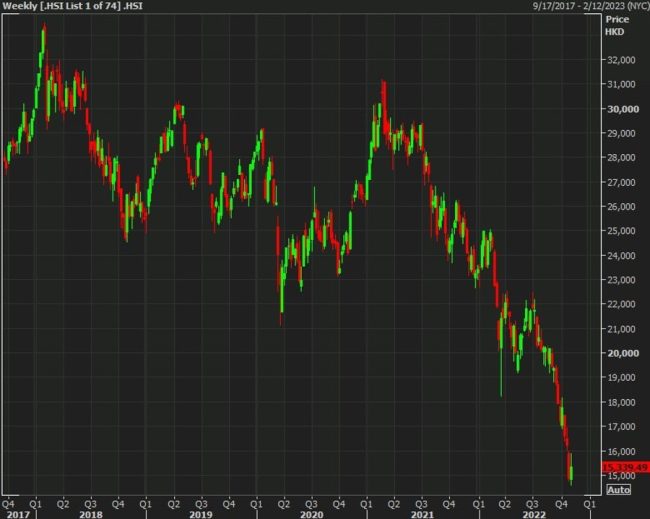The width and height of the screenshot is (650, 519).
Task: Click the Auto scale button
Action: [618, 490]
